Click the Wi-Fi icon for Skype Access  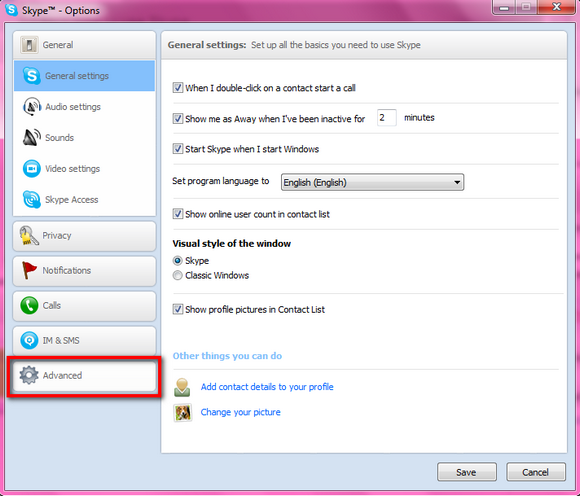point(31,199)
